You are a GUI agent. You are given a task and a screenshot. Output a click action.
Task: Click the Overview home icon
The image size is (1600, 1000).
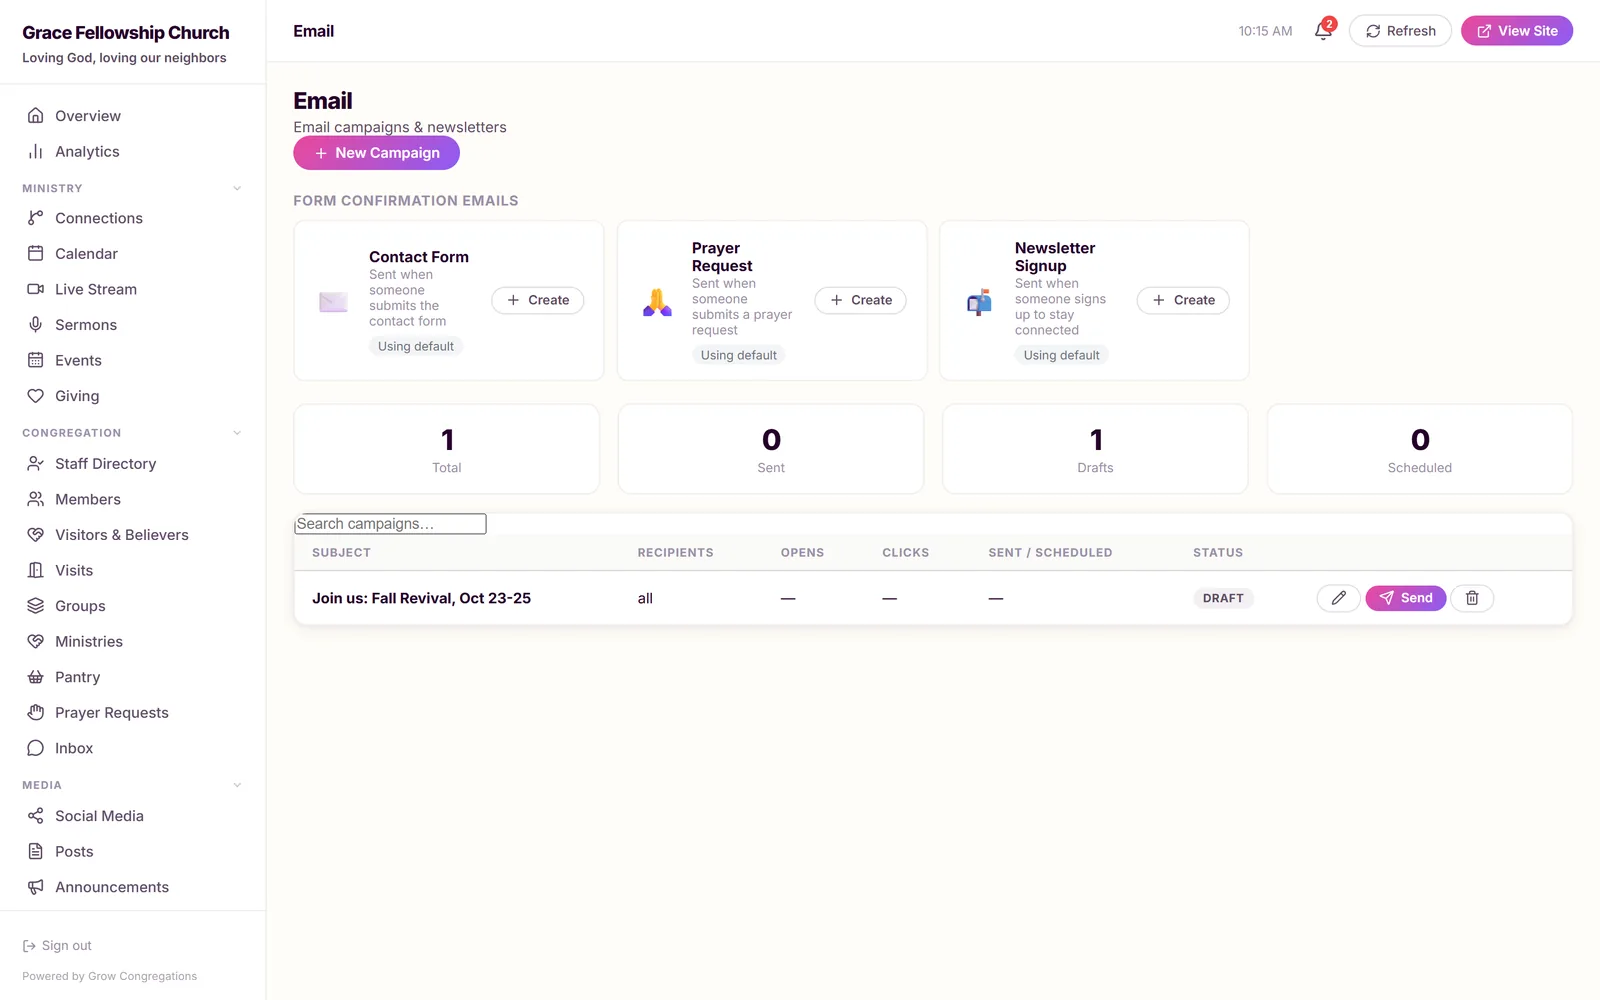click(36, 116)
